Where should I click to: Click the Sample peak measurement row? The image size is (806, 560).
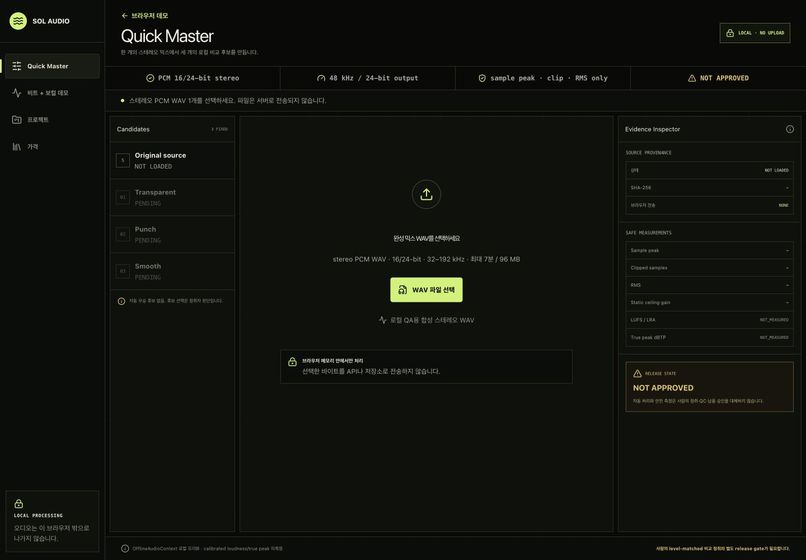click(709, 250)
